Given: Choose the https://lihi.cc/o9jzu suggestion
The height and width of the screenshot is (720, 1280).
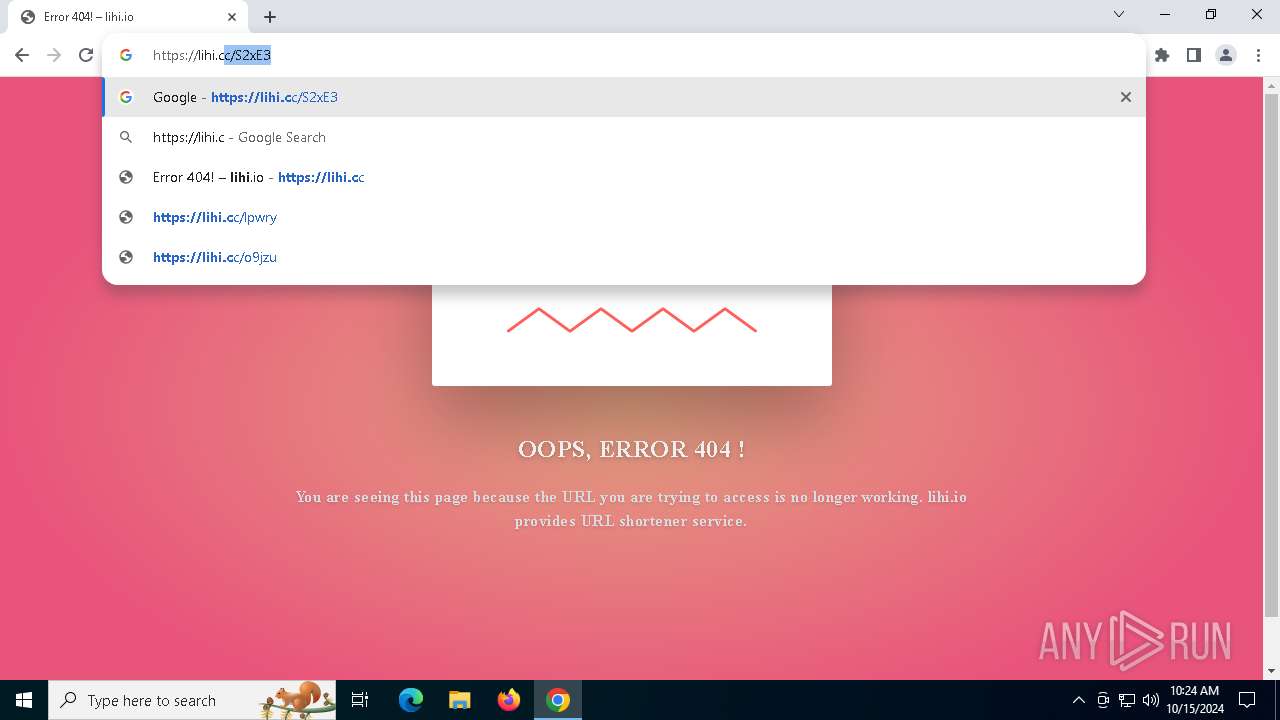Looking at the screenshot, I should [624, 257].
